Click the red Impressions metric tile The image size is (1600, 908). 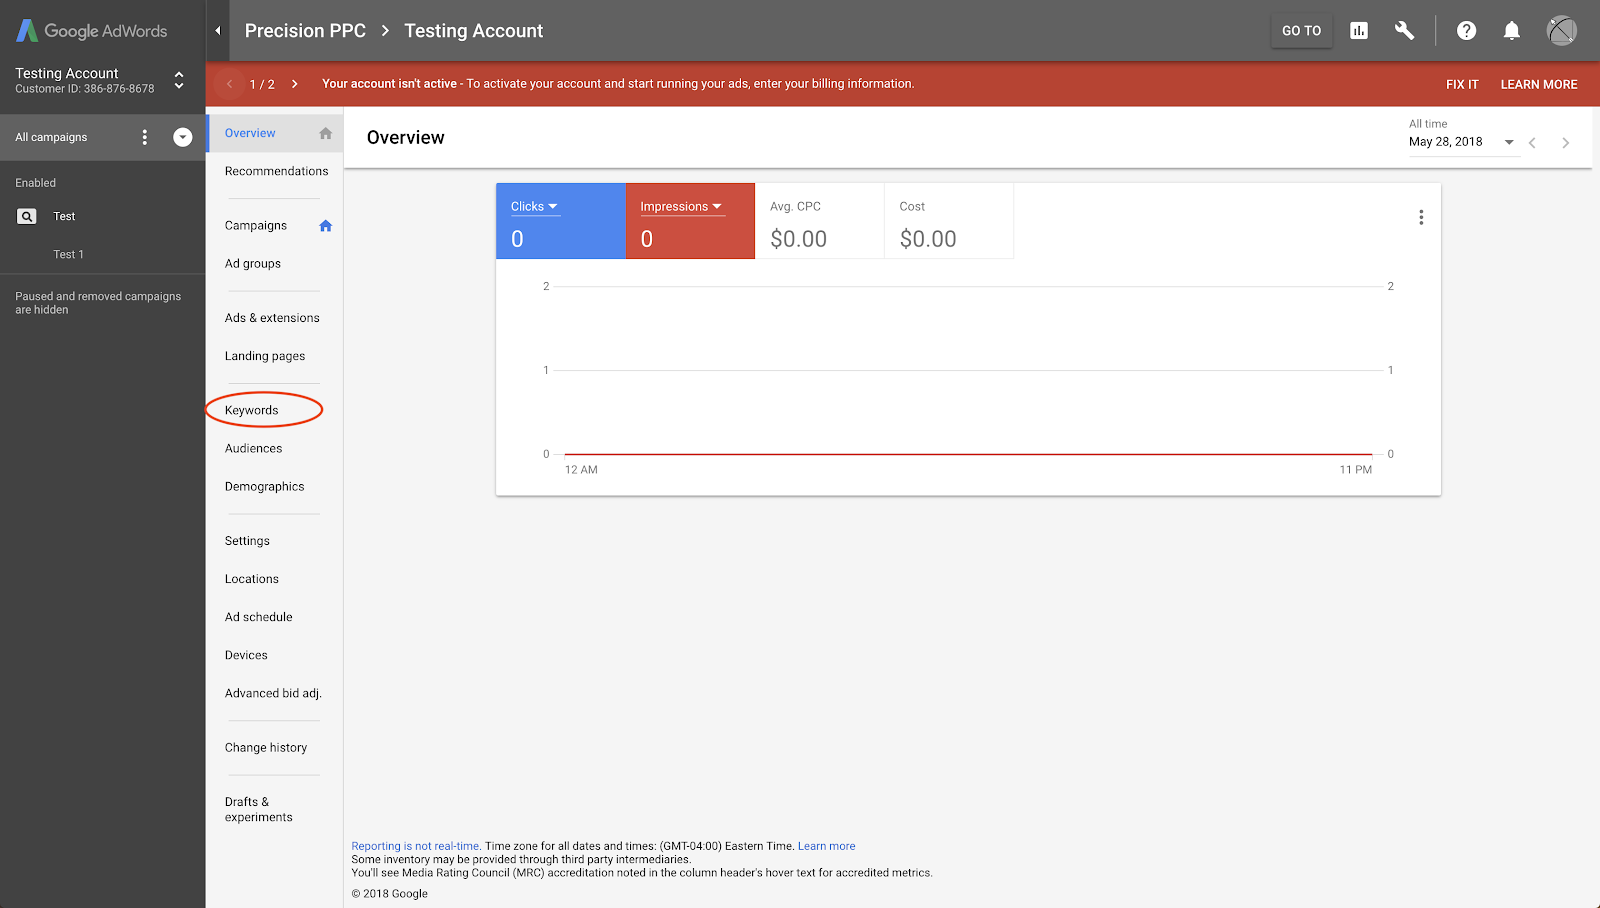click(x=690, y=221)
